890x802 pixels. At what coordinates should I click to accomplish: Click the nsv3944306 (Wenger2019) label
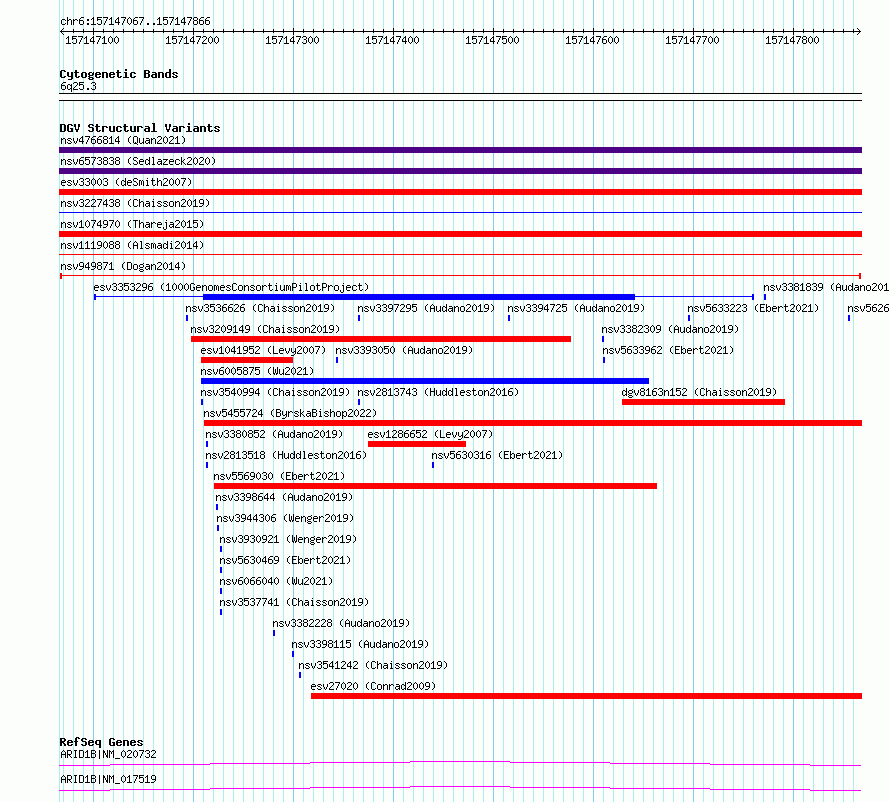tap(285, 518)
